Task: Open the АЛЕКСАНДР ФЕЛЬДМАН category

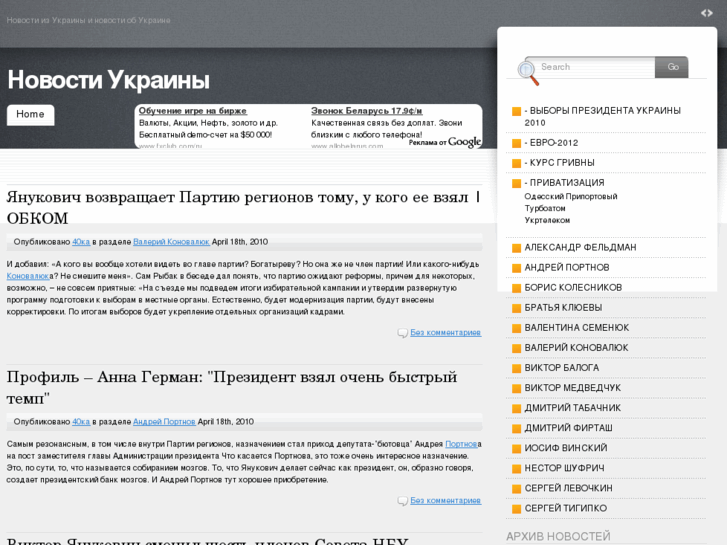Action: click(580, 248)
